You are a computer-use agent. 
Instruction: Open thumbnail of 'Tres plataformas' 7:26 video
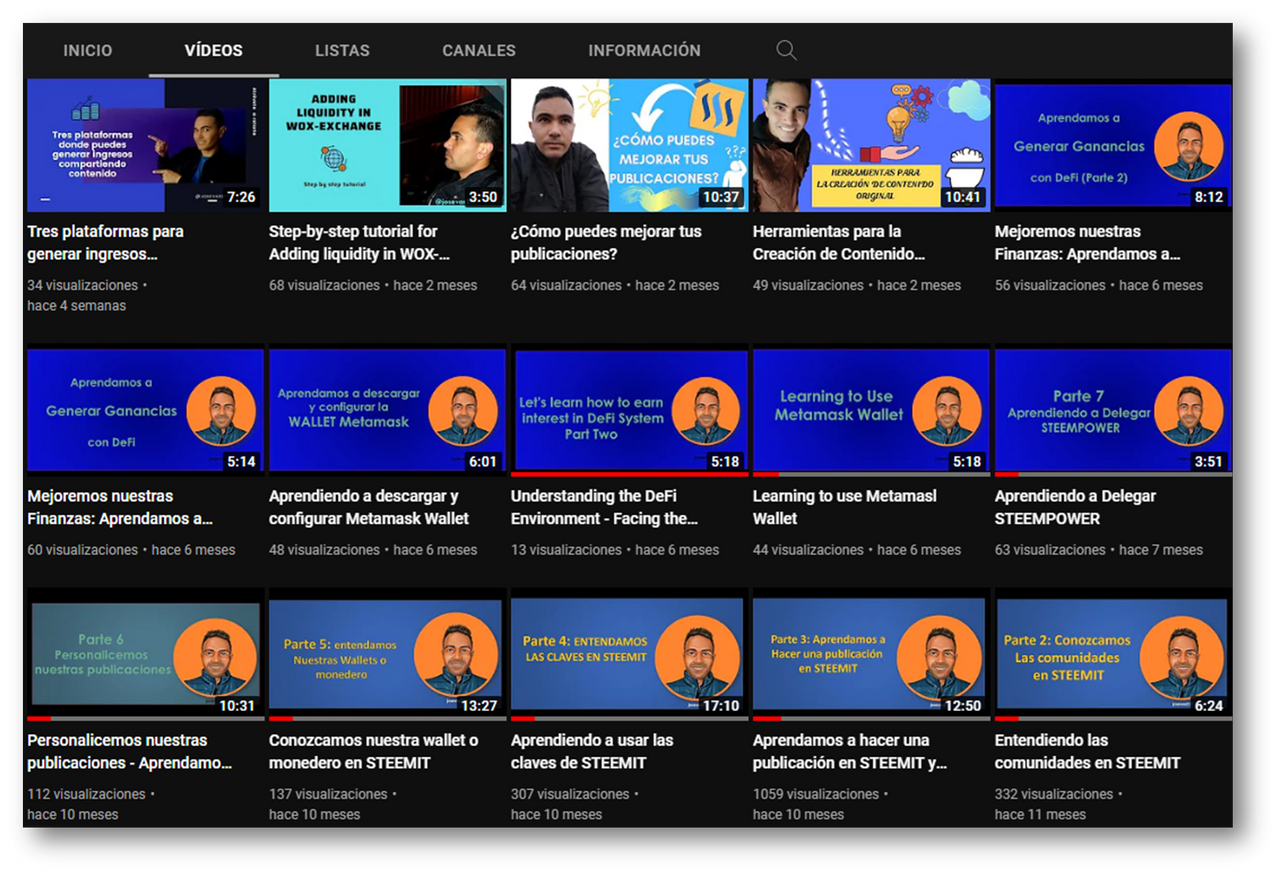(146, 145)
